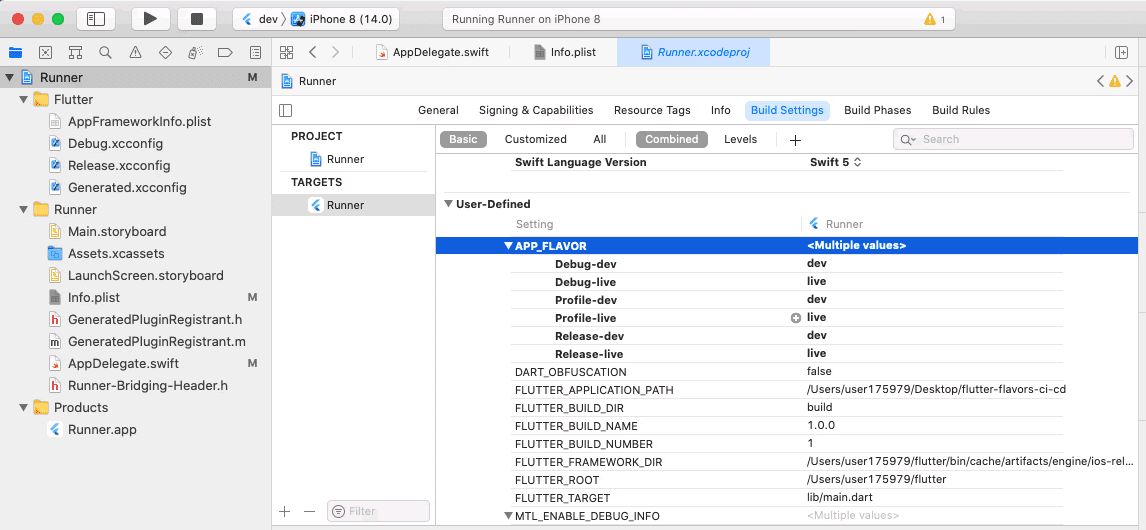Image resolution: width=1146 pixels, height=530 pixels.
Task: Open Swift Language Version dropdown
Action: click(x=835, y=162)
